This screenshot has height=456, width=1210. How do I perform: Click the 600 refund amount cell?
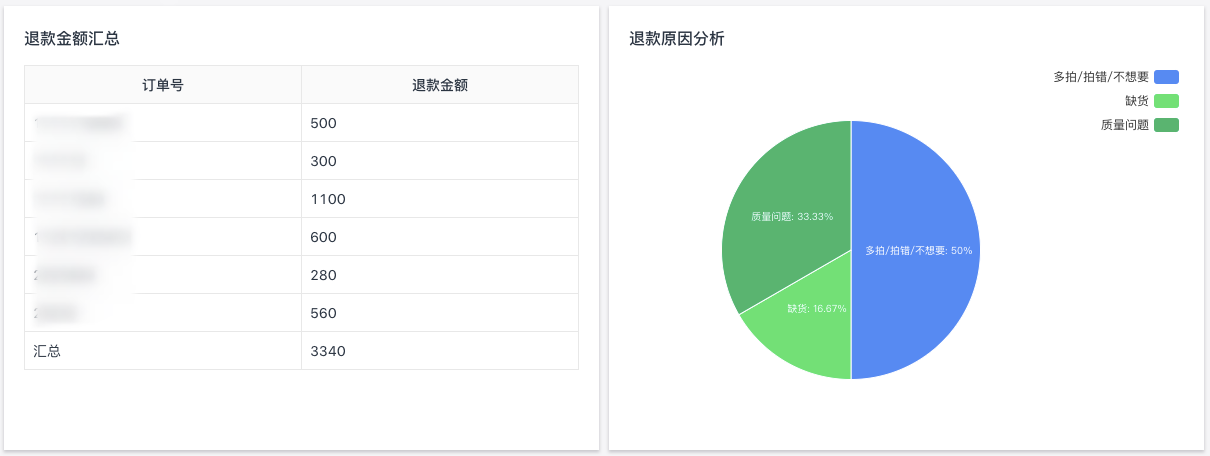(x=440, y=237)
